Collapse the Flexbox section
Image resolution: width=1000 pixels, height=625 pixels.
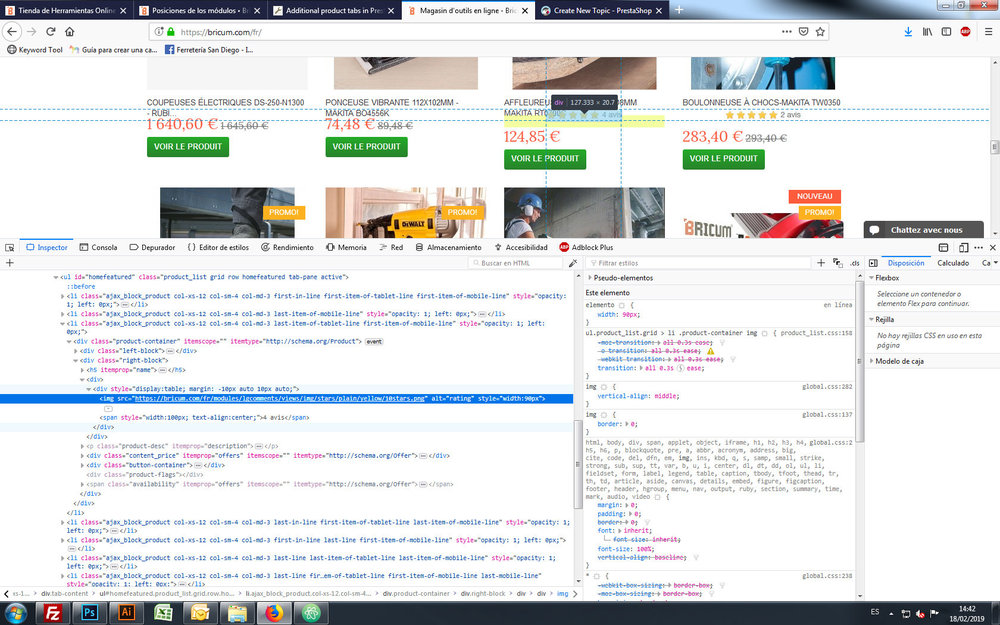871,278
